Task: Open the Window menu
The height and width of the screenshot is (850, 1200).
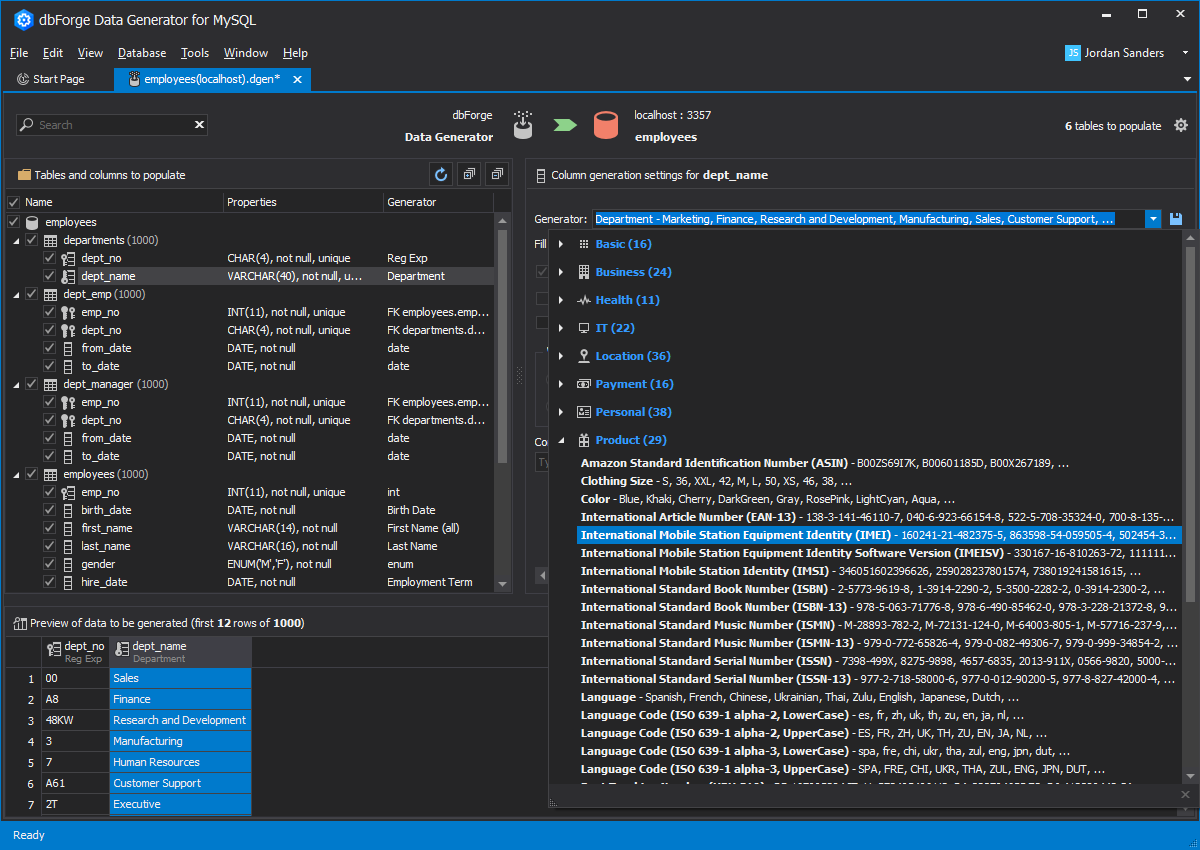Action: (246, 53)
